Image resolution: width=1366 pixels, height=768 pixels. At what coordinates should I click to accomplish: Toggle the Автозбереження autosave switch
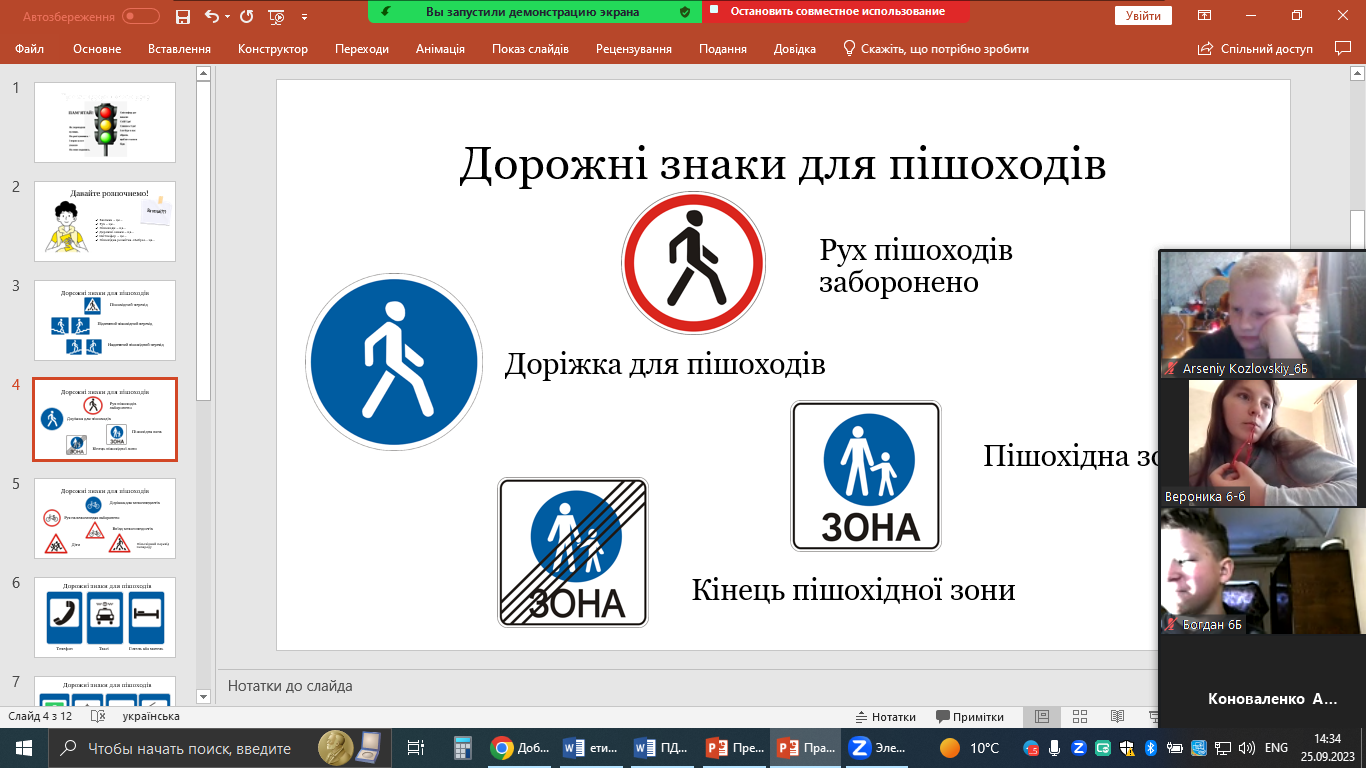pyautogui.click(x=141, y=16)
